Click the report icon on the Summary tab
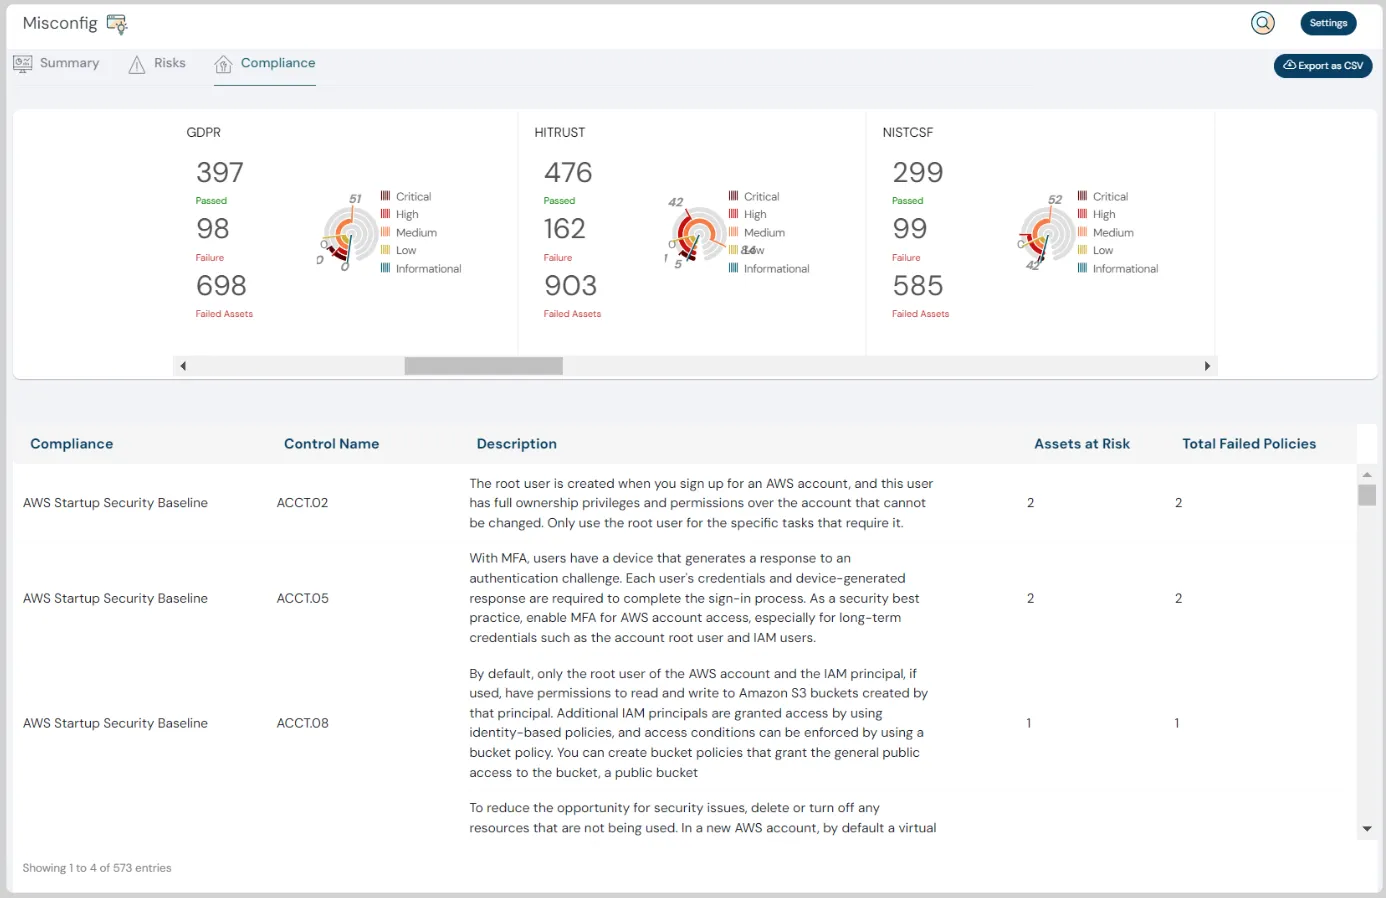 click(x=22, y=62)
